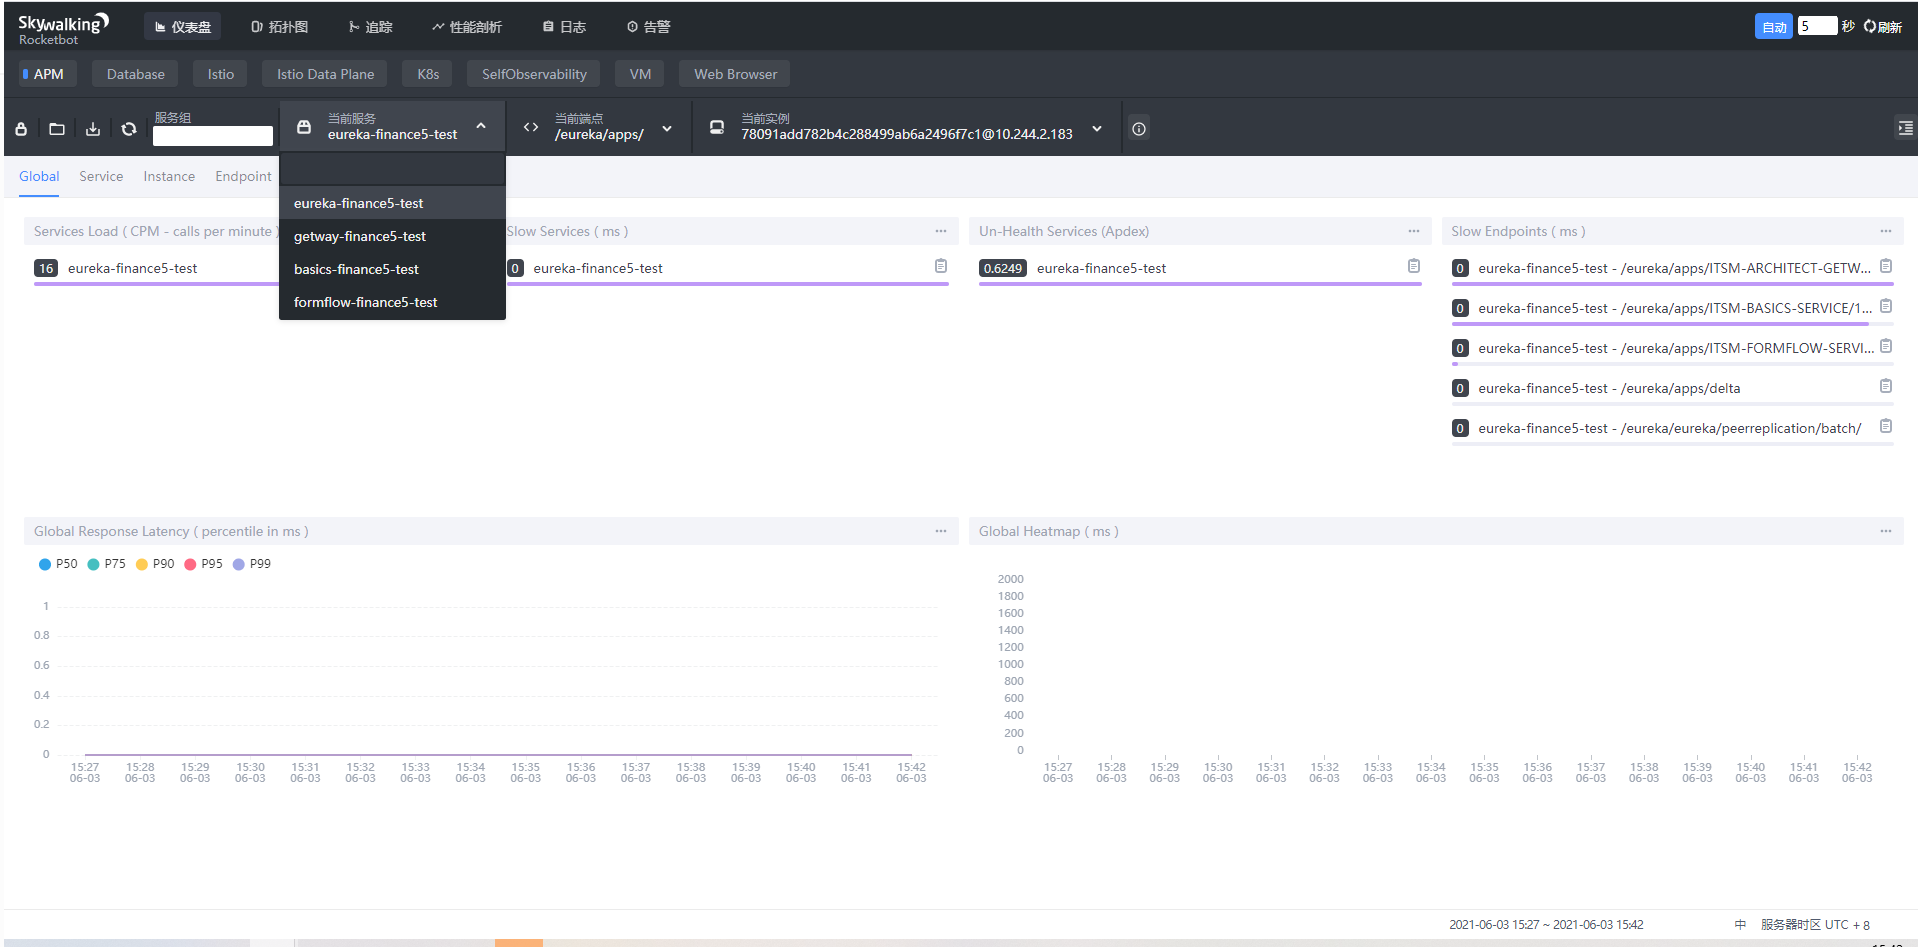Open the right side panel list icon
The image size is (1918, 947).
[1905, 128]
